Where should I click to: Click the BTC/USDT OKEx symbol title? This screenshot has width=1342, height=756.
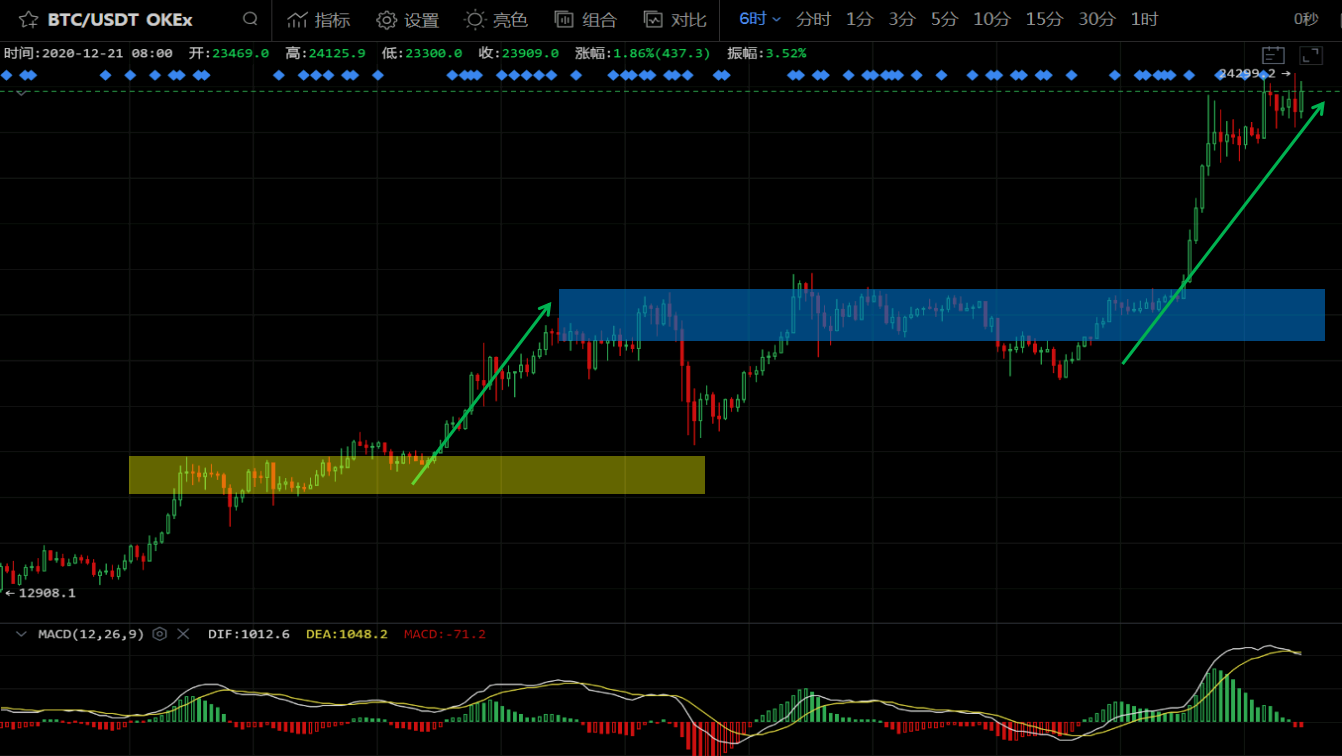pos(120,19)
